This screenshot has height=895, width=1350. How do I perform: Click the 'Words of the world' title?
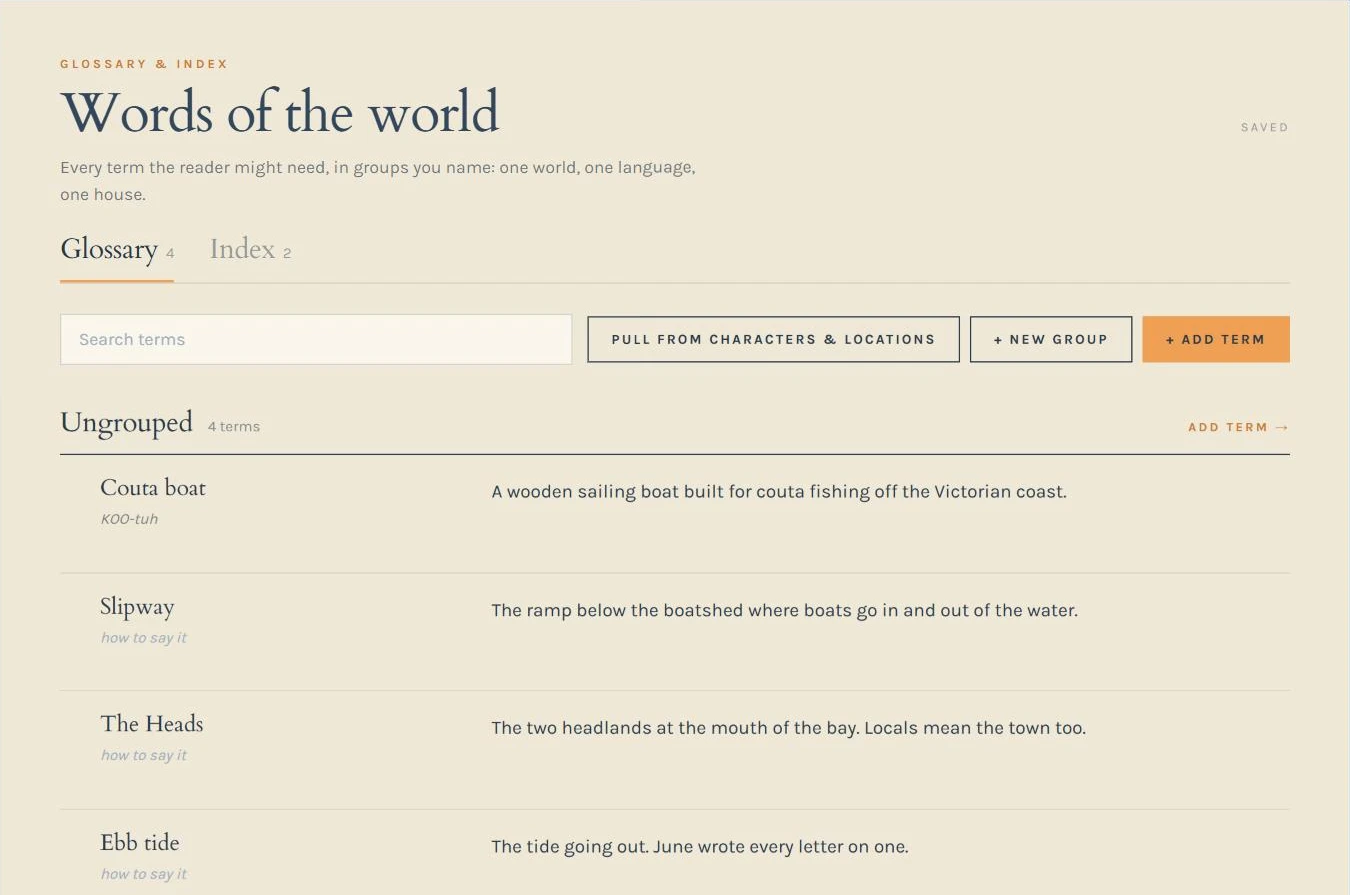pyautogui.click(x=280, y=112)
